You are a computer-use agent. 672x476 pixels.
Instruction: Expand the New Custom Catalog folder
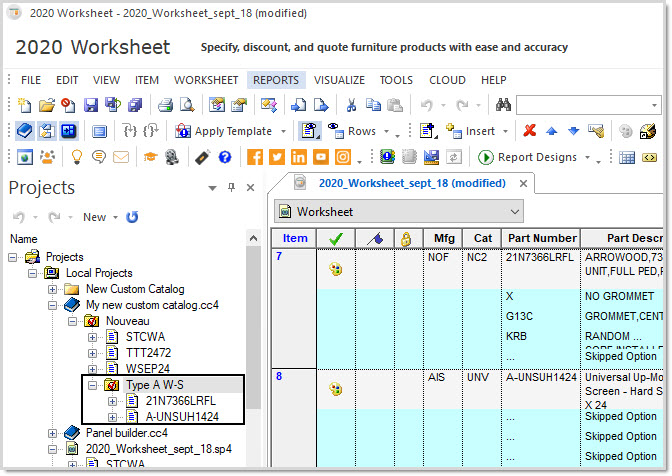[52, 289]
